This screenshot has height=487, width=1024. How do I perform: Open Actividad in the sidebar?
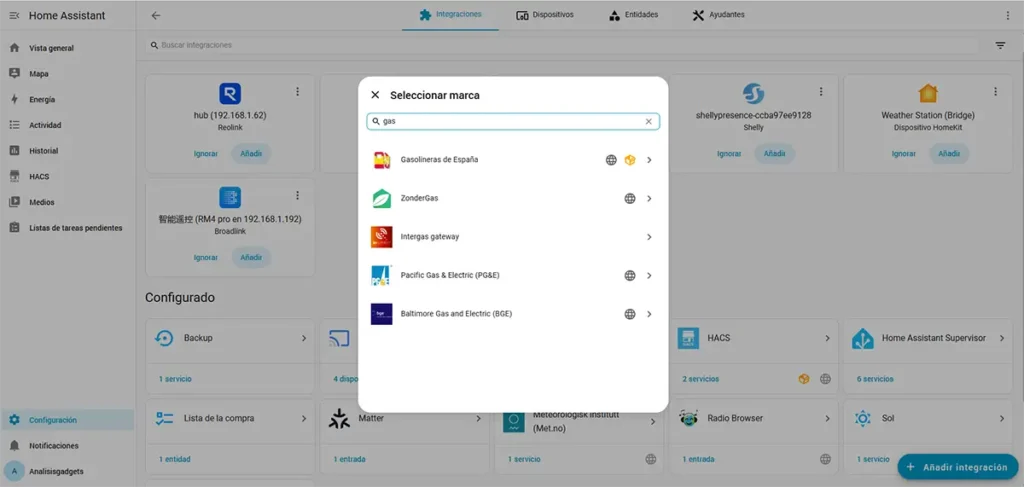point(68,125)
